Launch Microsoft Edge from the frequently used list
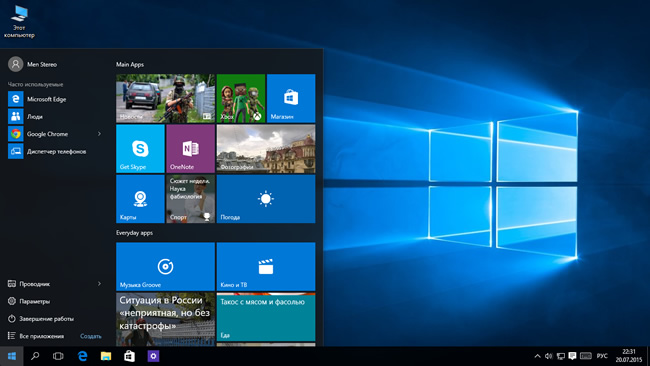This screenshot has width=650, height=366. pyautogui.click(x=54, y=99)
